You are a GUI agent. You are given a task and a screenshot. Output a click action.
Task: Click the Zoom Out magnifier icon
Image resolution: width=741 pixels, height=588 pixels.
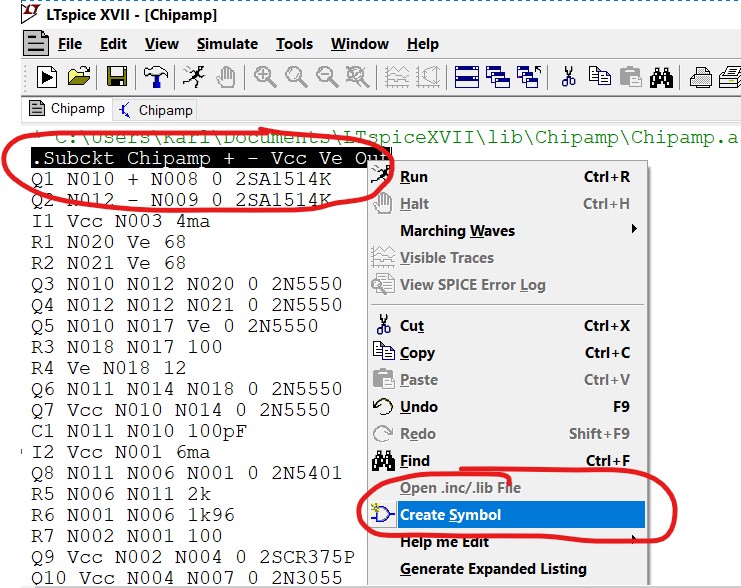tap(327, 77)
